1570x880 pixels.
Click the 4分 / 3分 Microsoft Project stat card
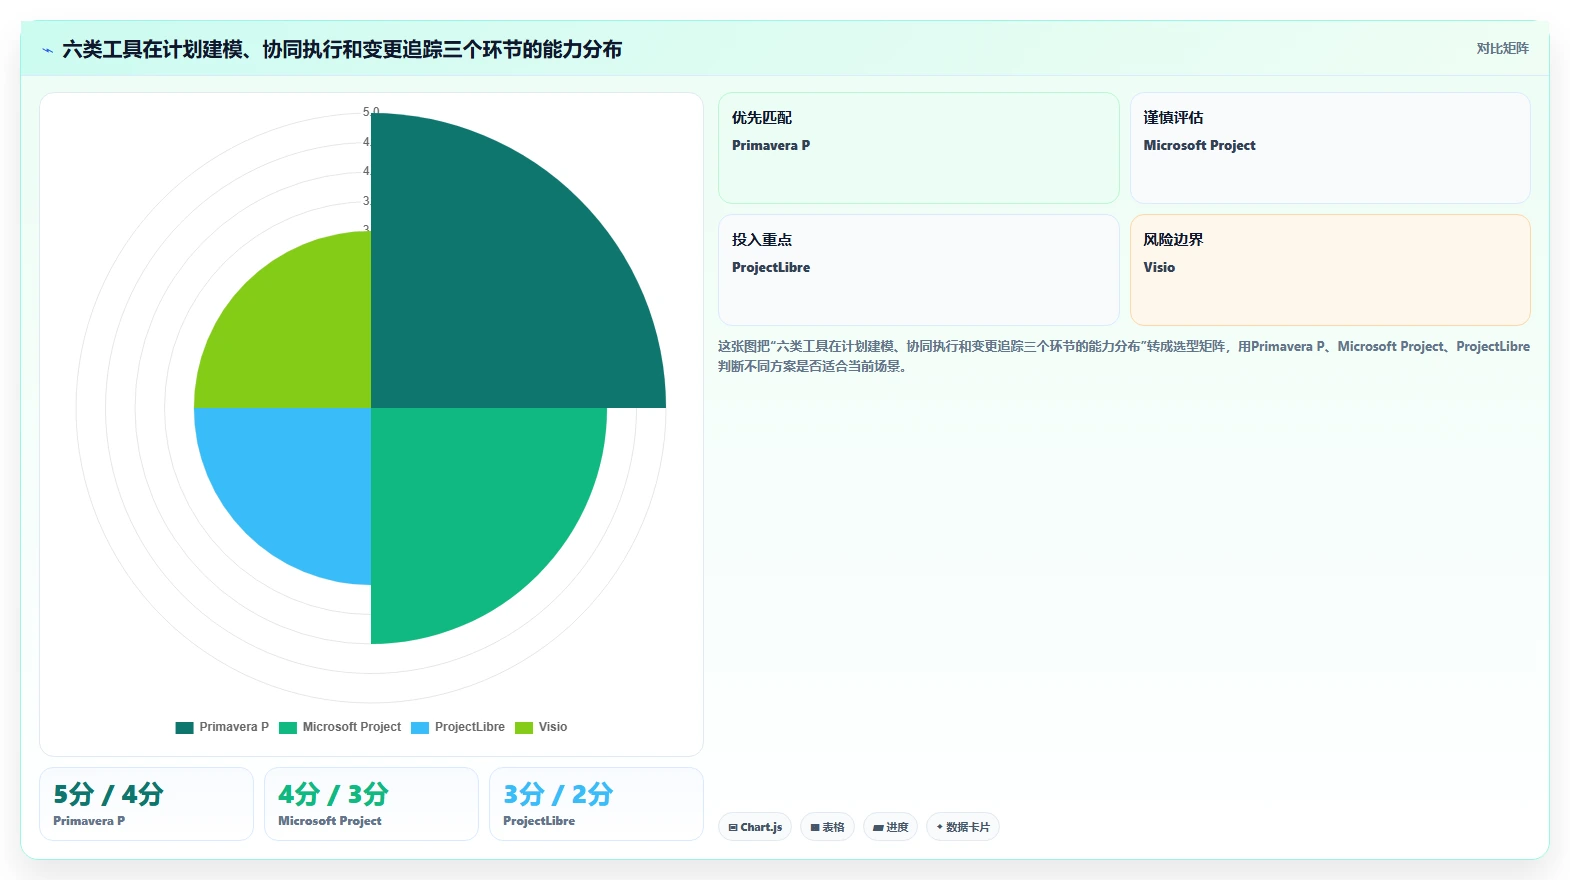(x=371, y=804)
